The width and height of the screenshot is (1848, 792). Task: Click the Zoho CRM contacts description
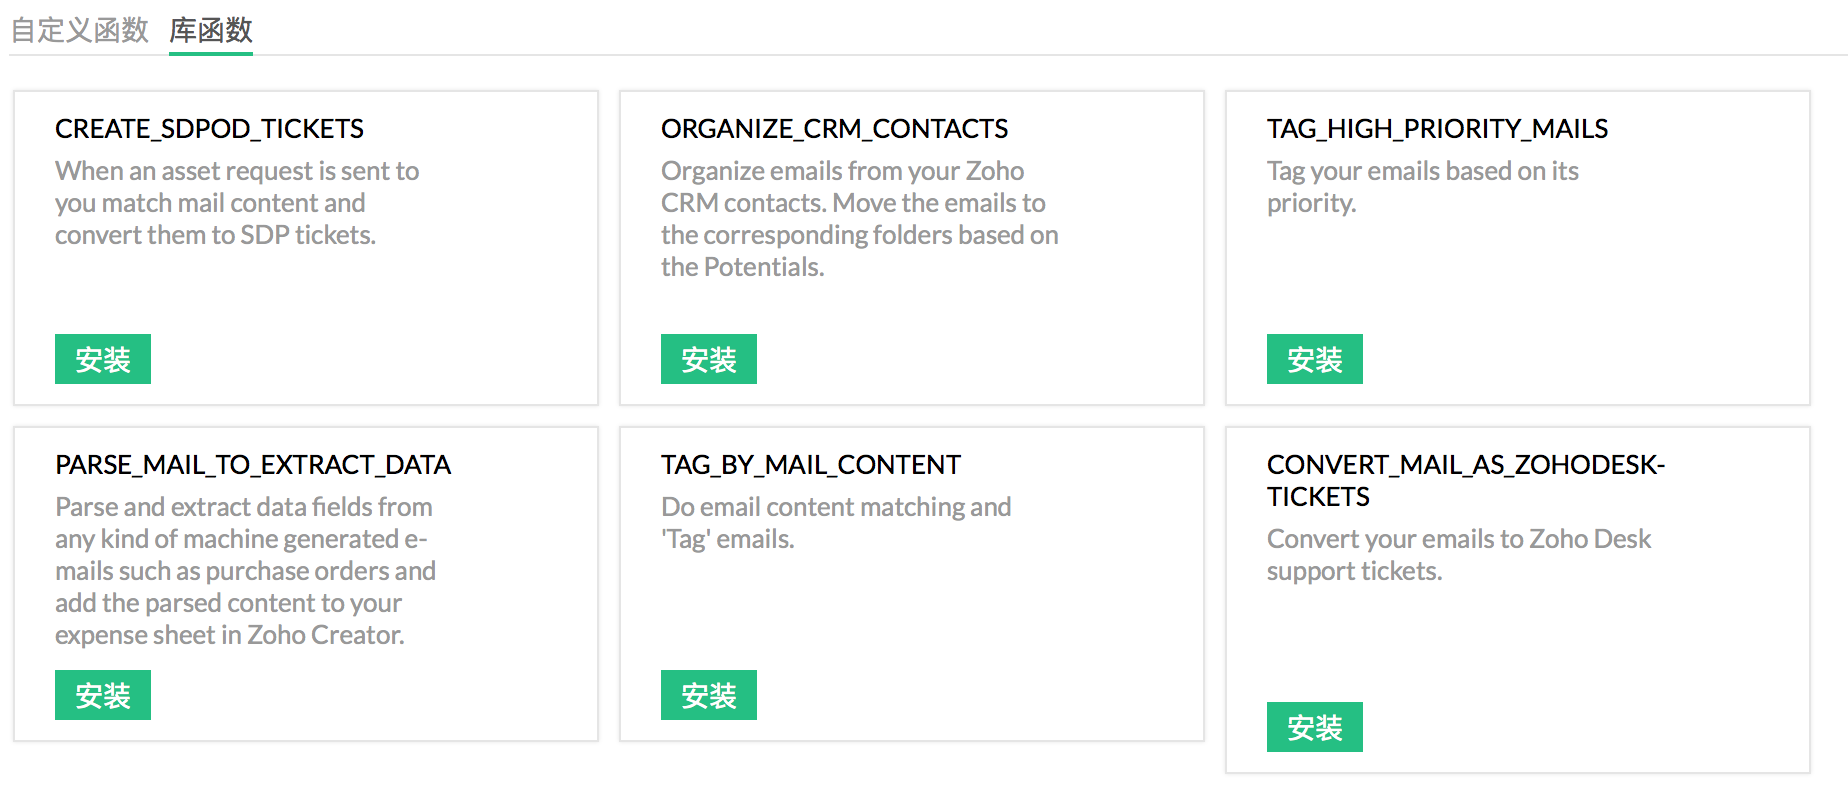click(859, 219)
